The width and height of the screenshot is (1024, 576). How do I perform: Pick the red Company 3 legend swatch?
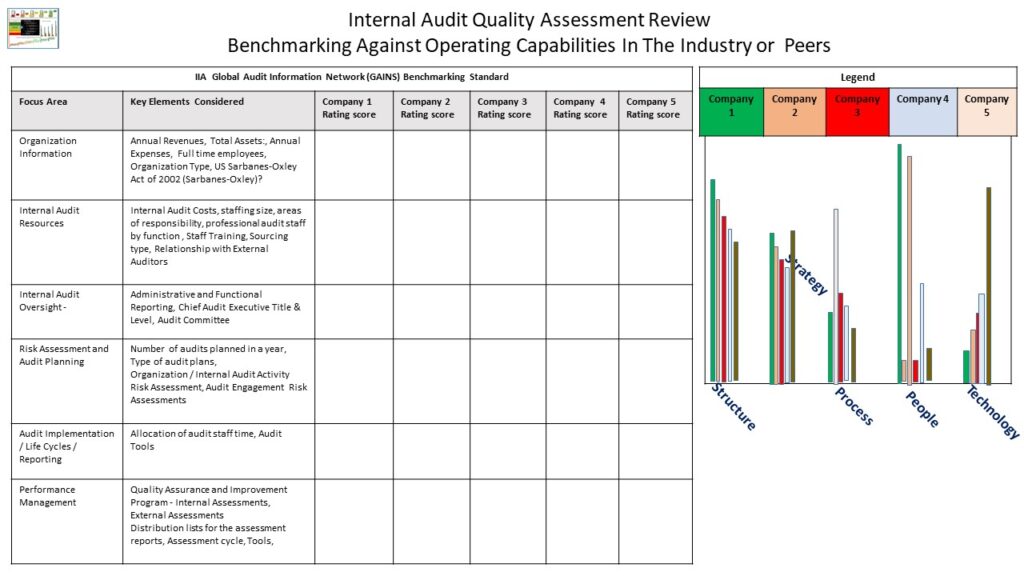(x=857, y=112)
